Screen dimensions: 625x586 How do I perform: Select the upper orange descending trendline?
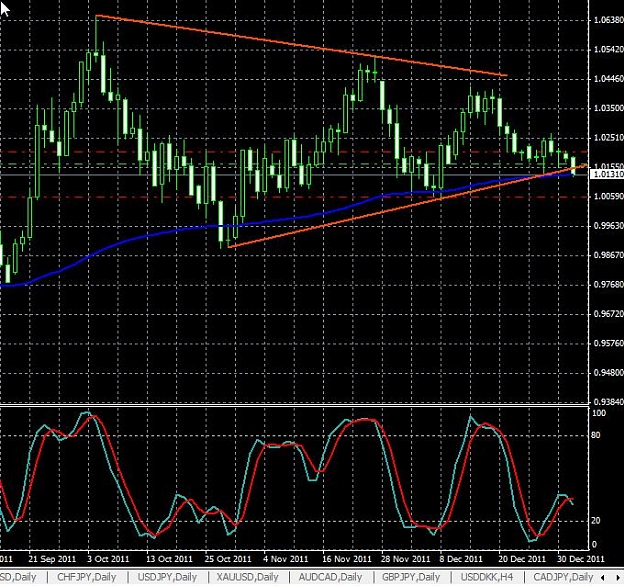point(302,46)
